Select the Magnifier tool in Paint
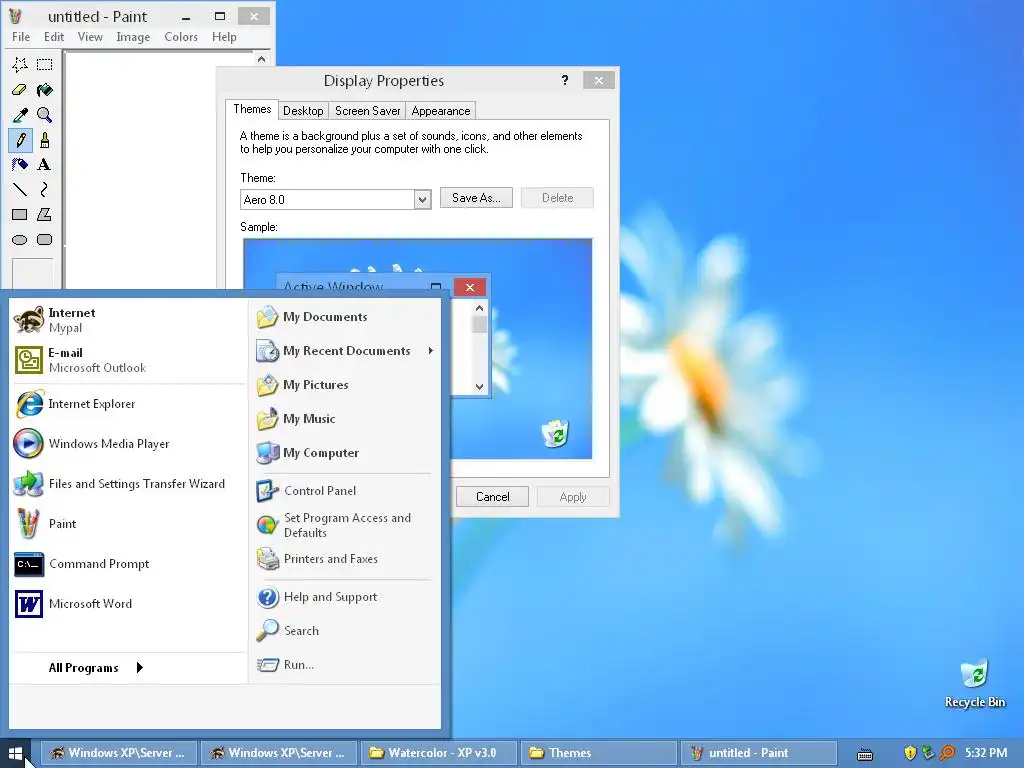 click(x=44, y=115)
